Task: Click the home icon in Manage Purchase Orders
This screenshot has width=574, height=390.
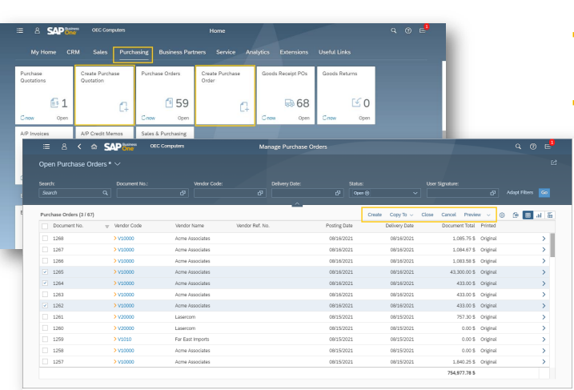Action: pos(94,146)
